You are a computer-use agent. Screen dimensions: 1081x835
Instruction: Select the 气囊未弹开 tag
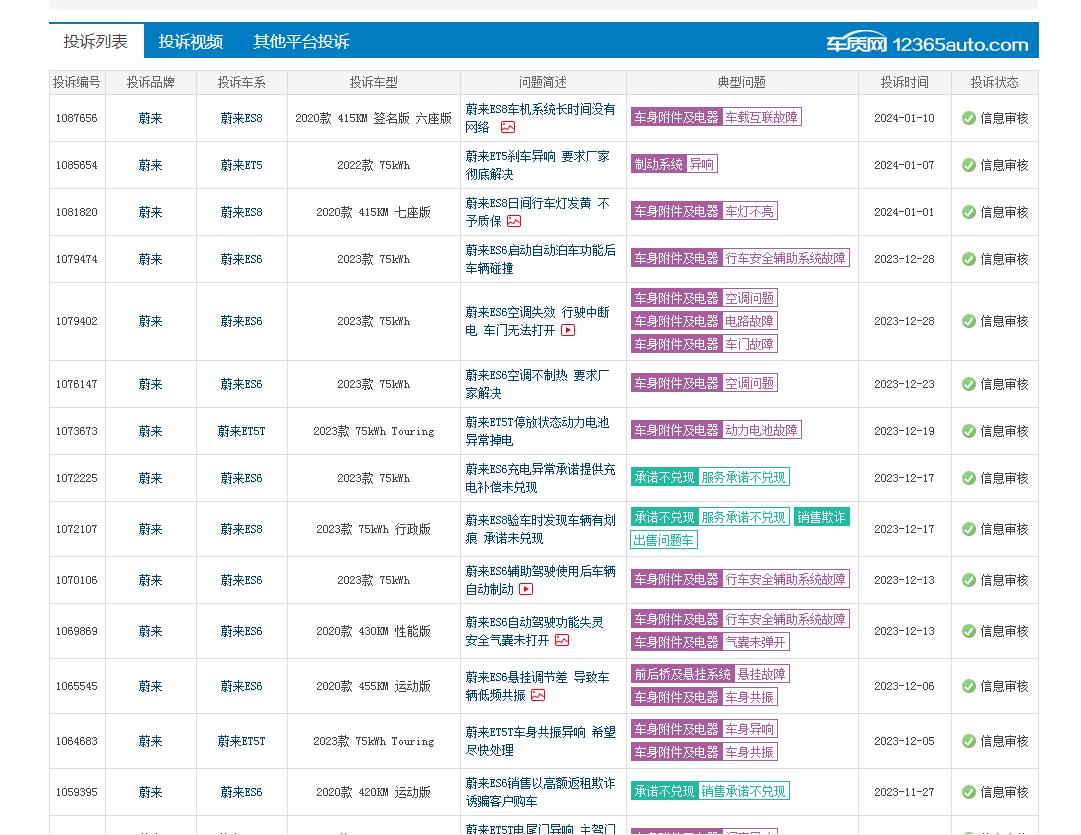coord(755,642)
